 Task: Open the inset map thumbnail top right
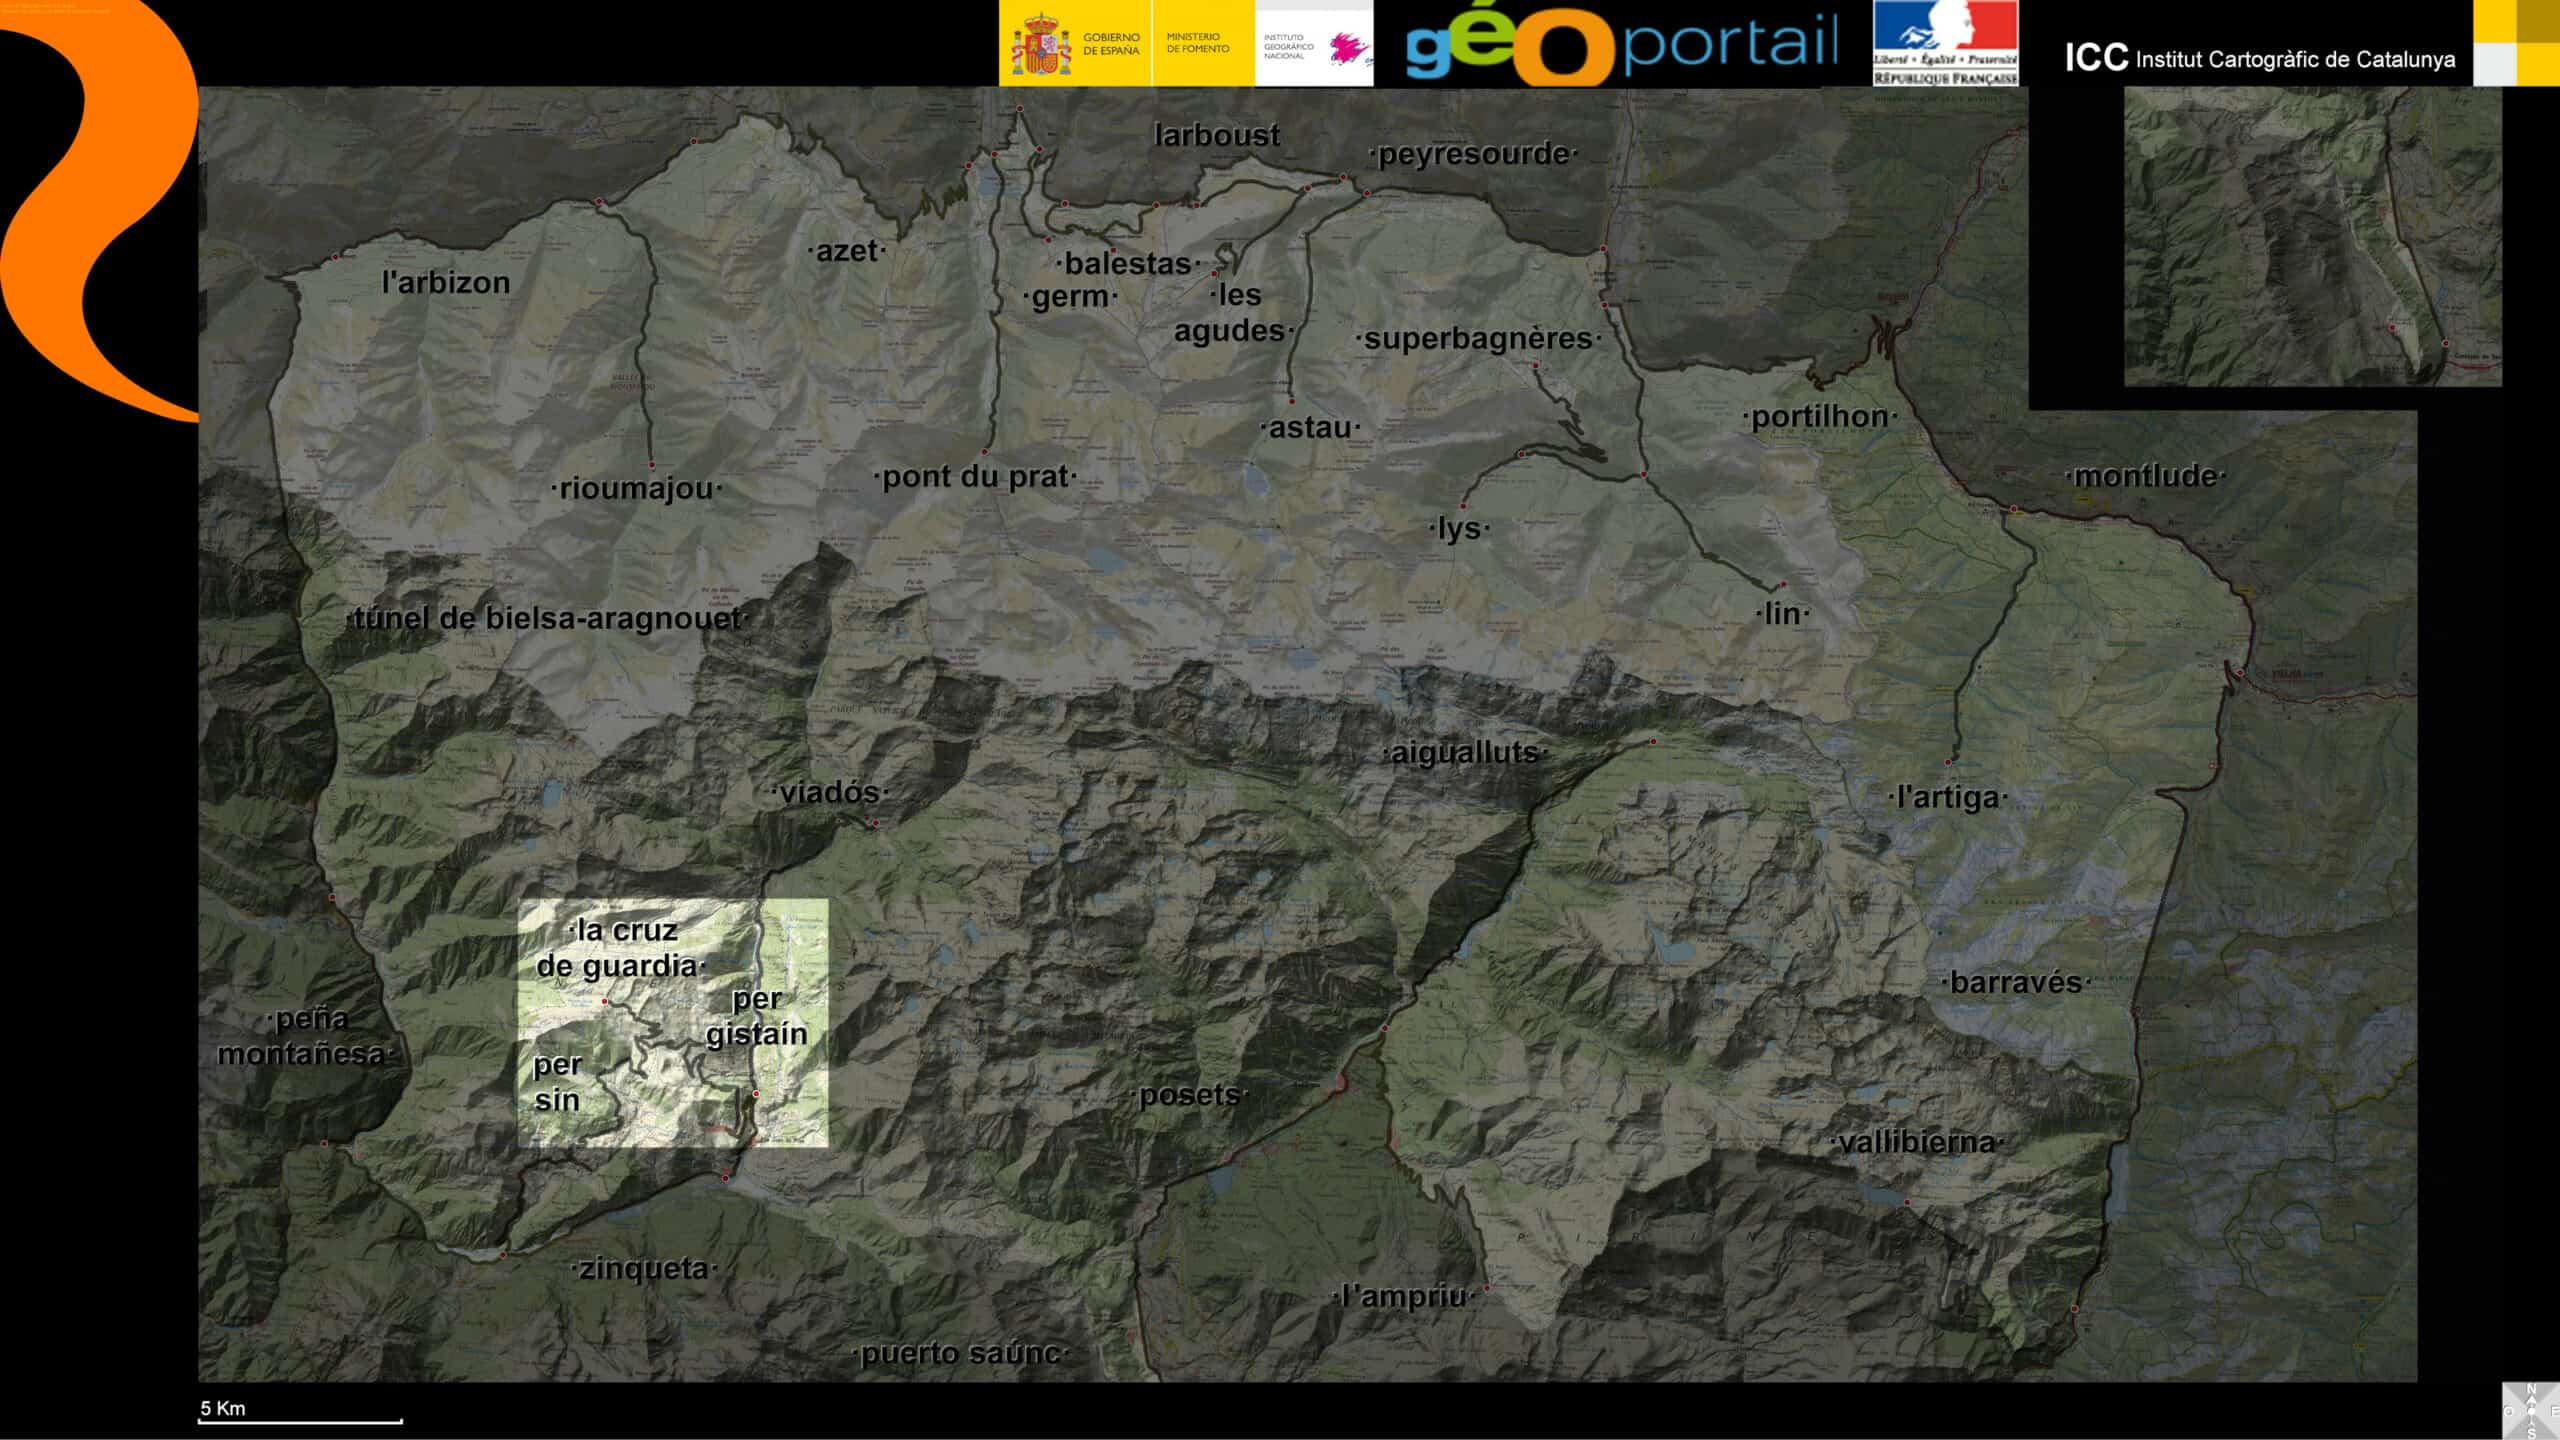click(2312, 237)
